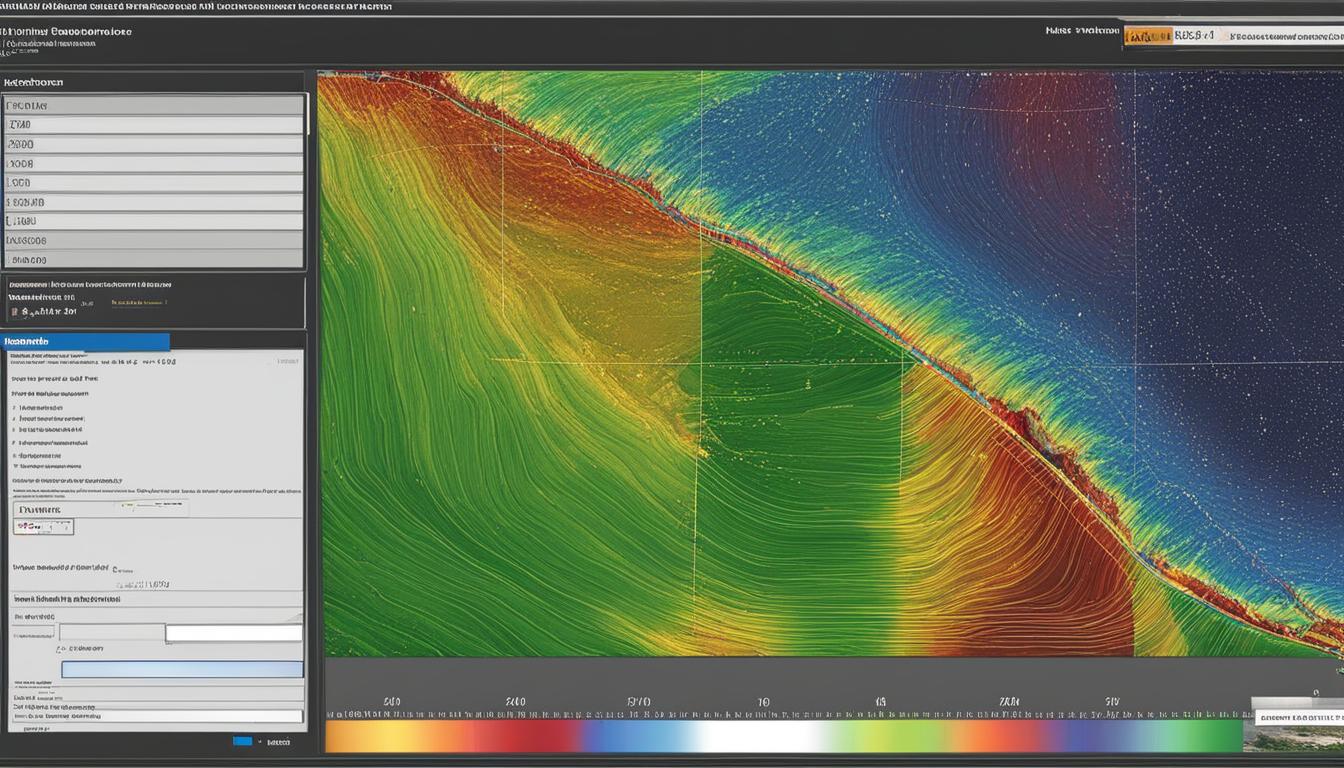The height and width of the screenshot is (768, 1344).
Task: Click the yellow link text in dark info panel
Action: (x=139, y=301)
